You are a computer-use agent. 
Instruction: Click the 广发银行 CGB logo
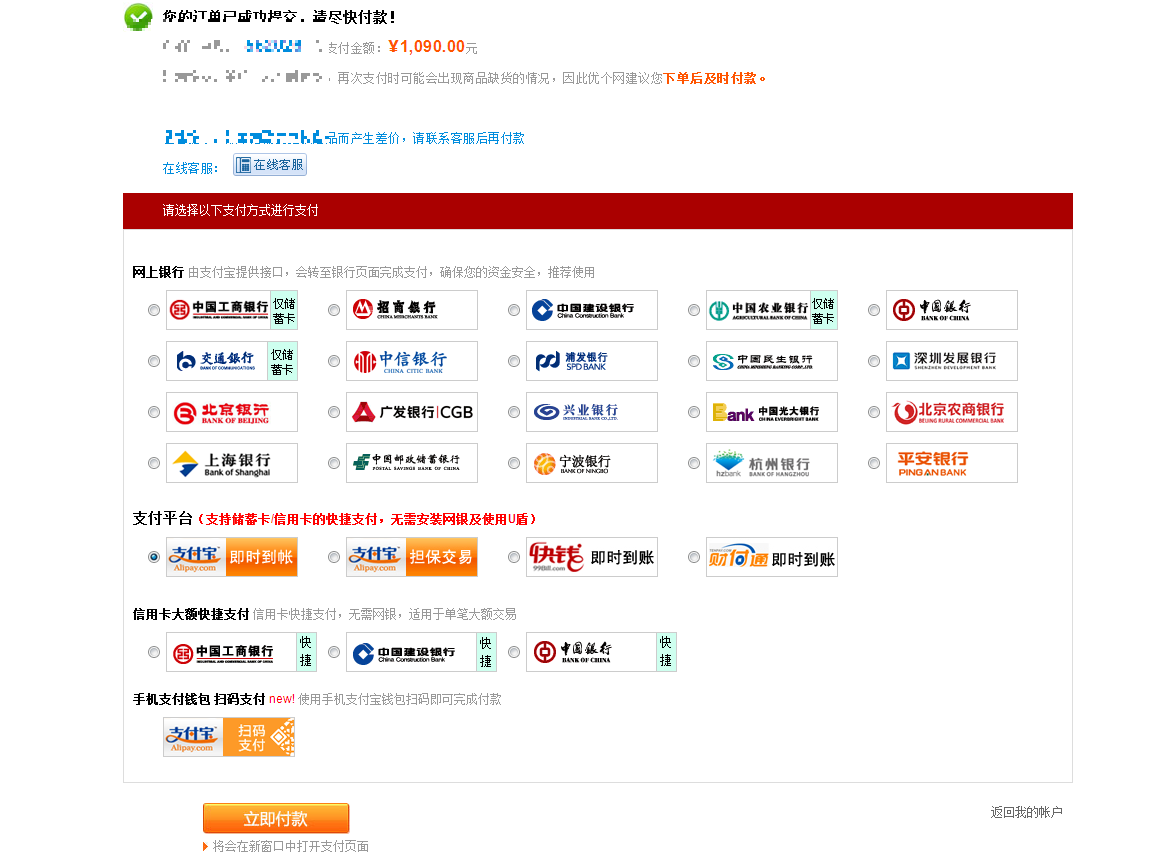[412, 412]
